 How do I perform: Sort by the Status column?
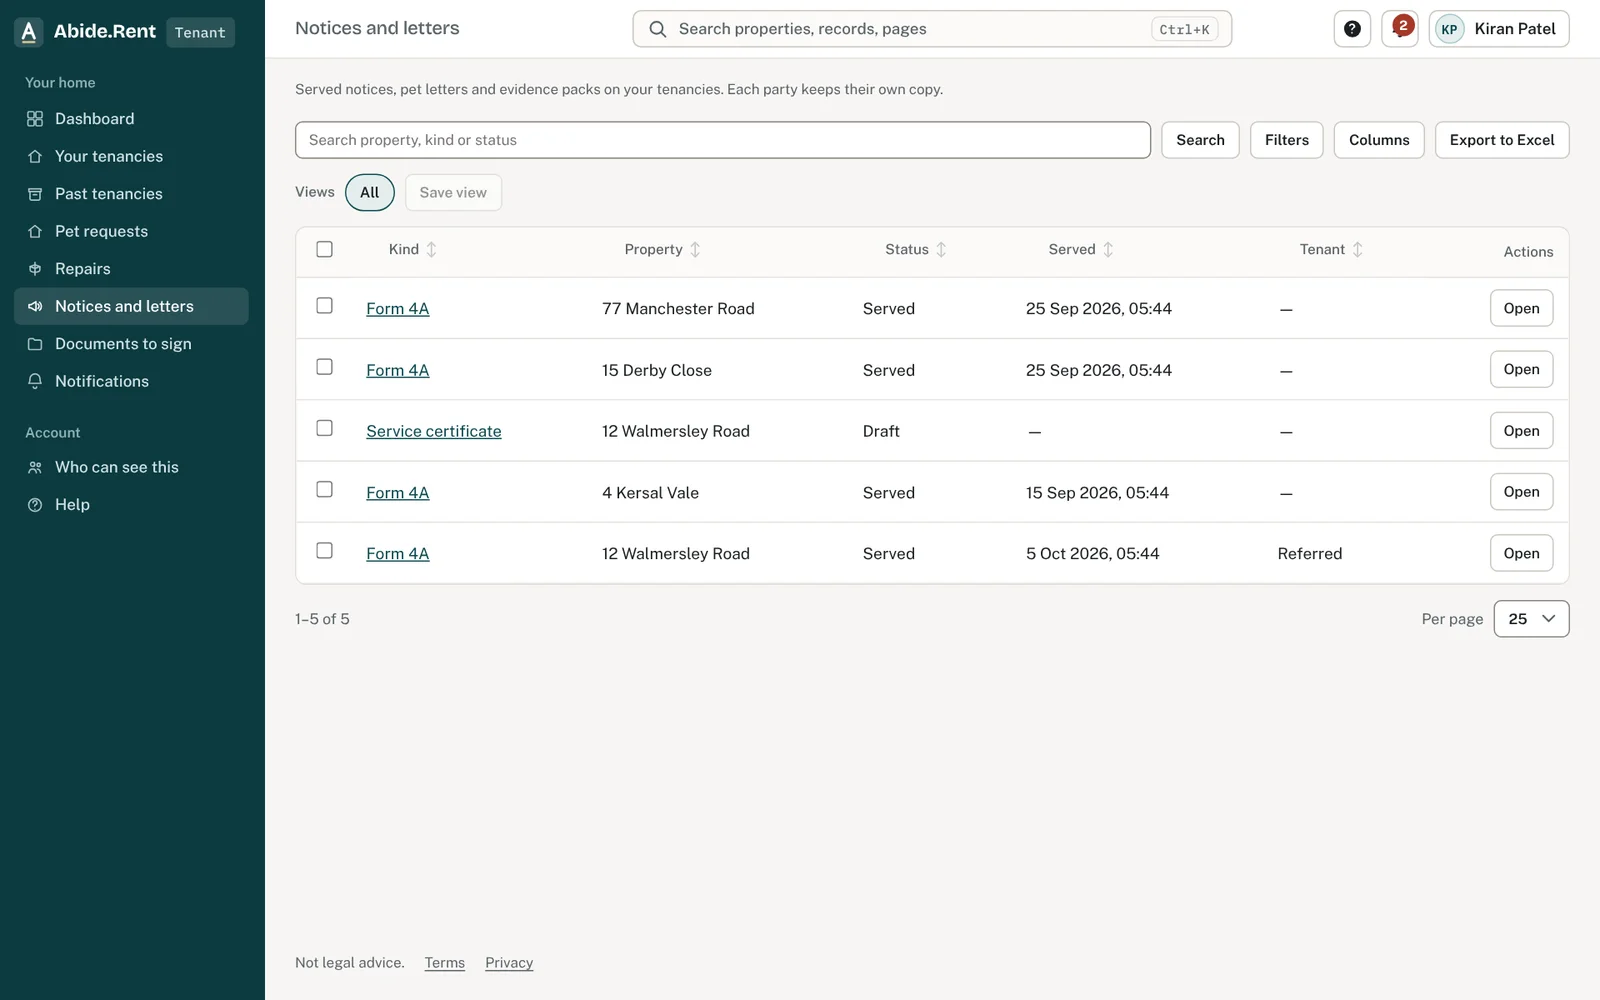coord(916,249)
